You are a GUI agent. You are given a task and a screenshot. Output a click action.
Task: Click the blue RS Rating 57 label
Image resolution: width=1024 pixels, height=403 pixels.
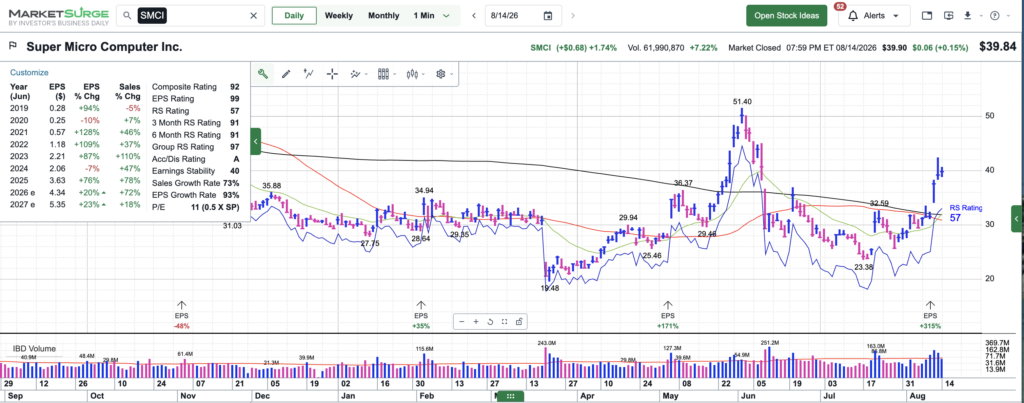pos(965,212)
